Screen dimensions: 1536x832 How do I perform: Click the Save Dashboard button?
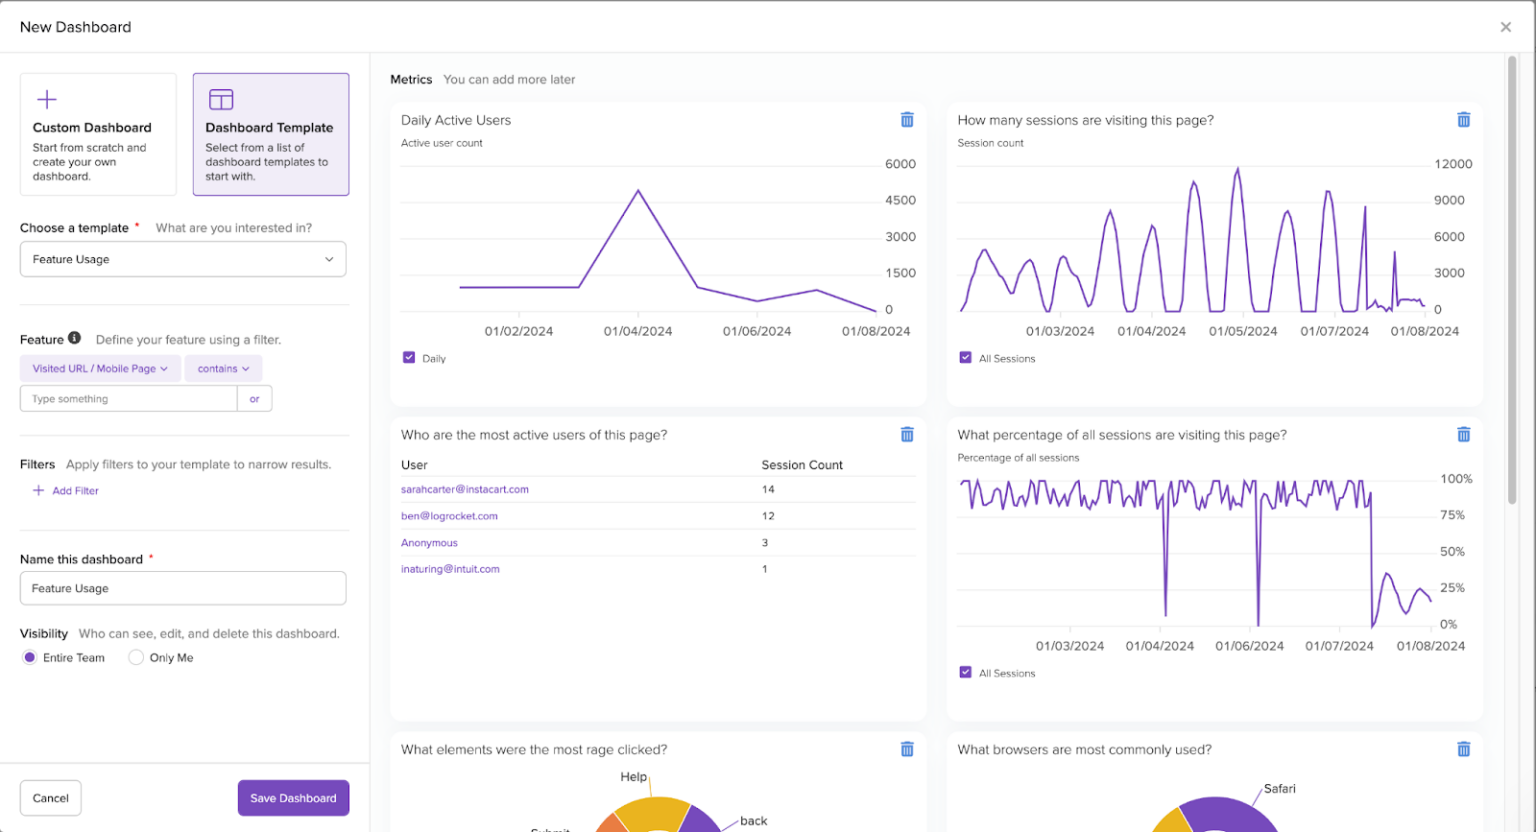coord(293,797)
